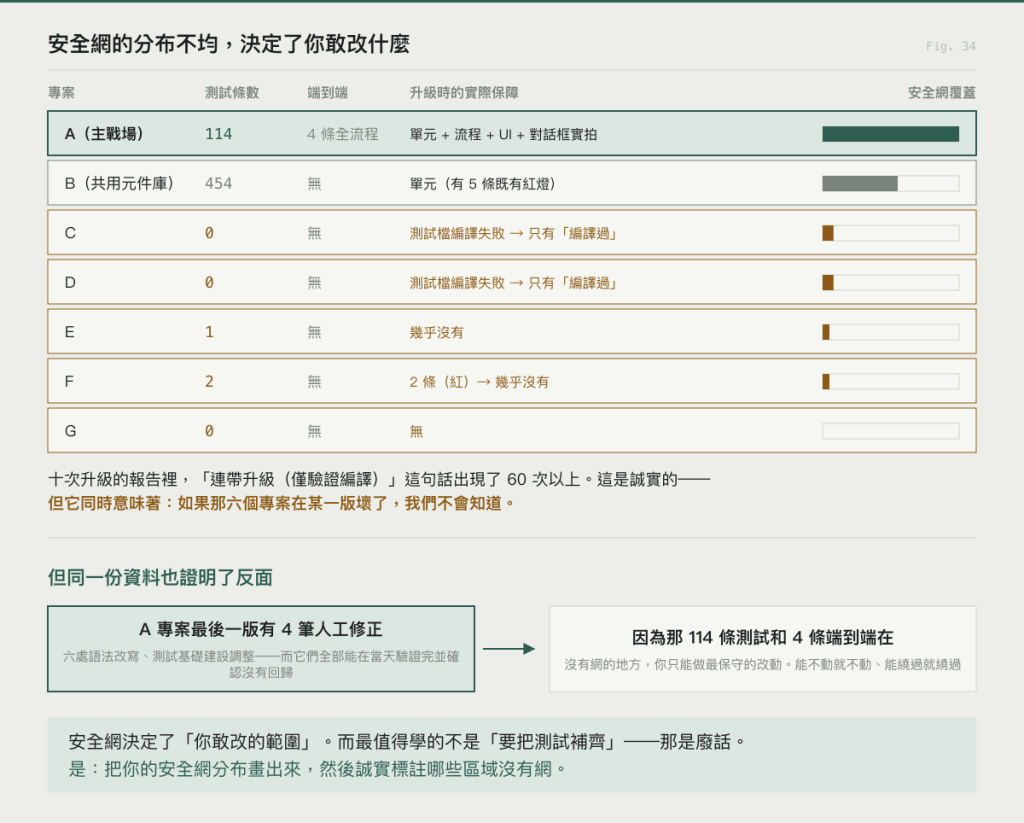The height and width of the screenshot is (823, 1024).
Task: Click the highlighted line 但它同時意味著
Action: 281,504
